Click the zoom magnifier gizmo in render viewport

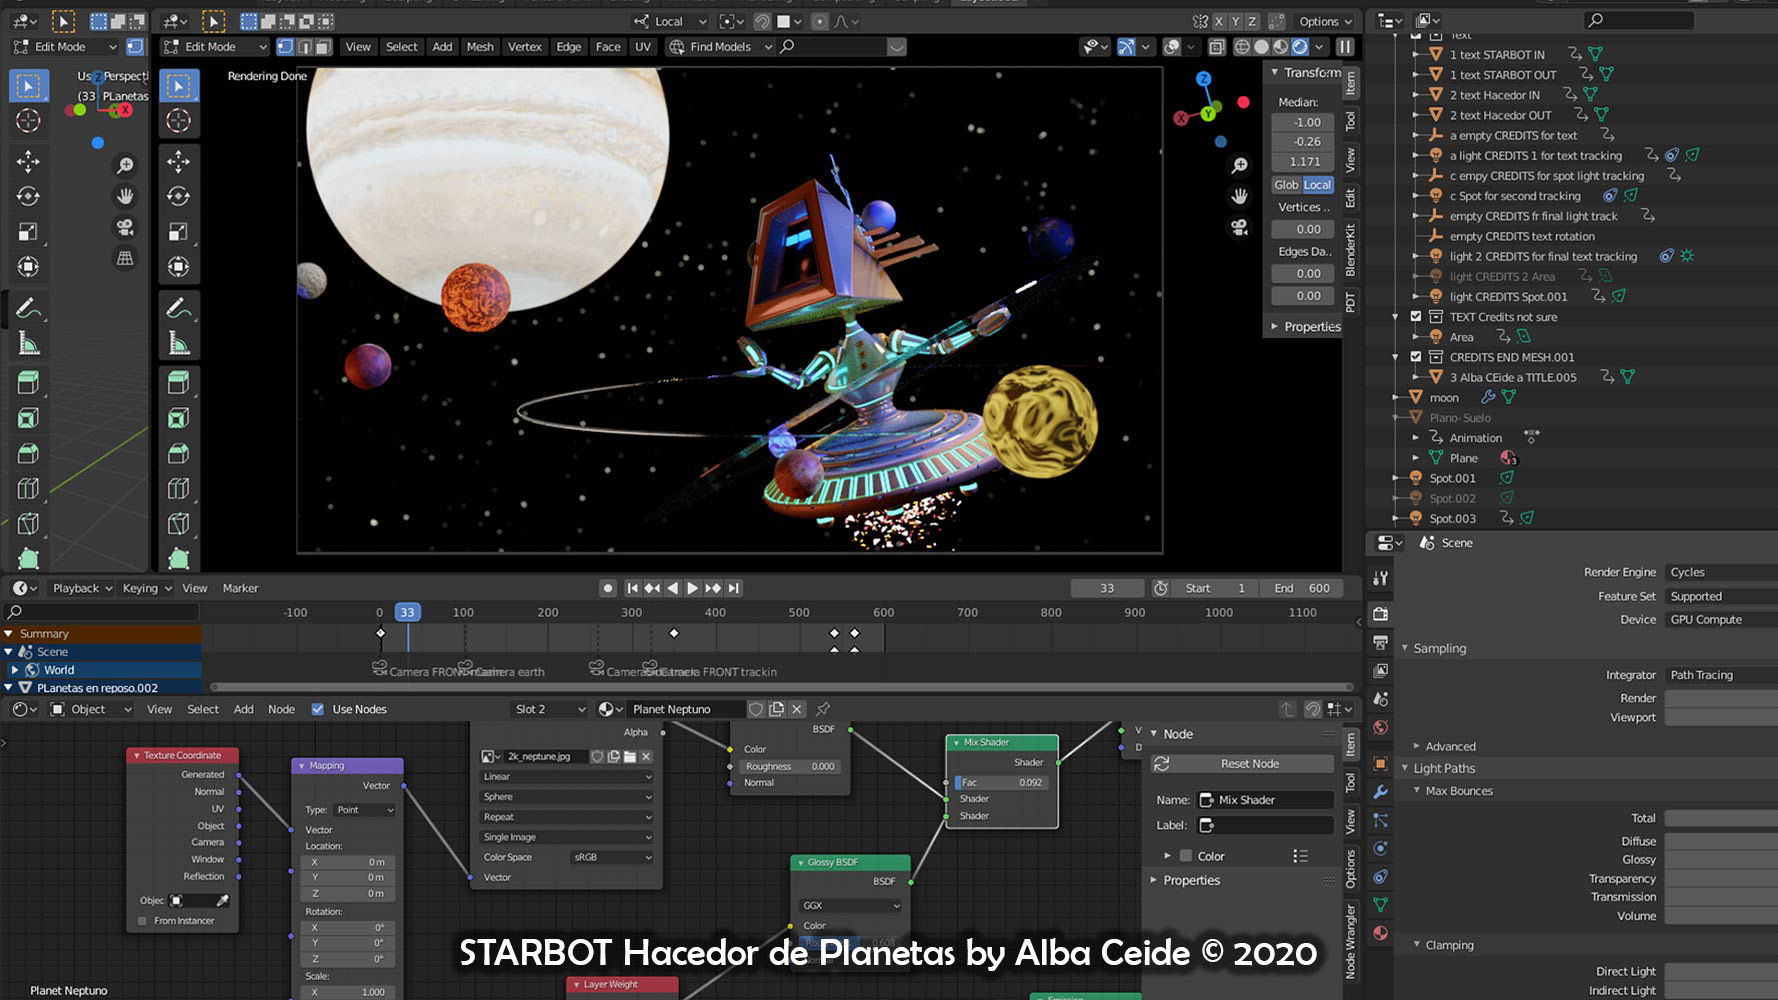click(1240, 165)
